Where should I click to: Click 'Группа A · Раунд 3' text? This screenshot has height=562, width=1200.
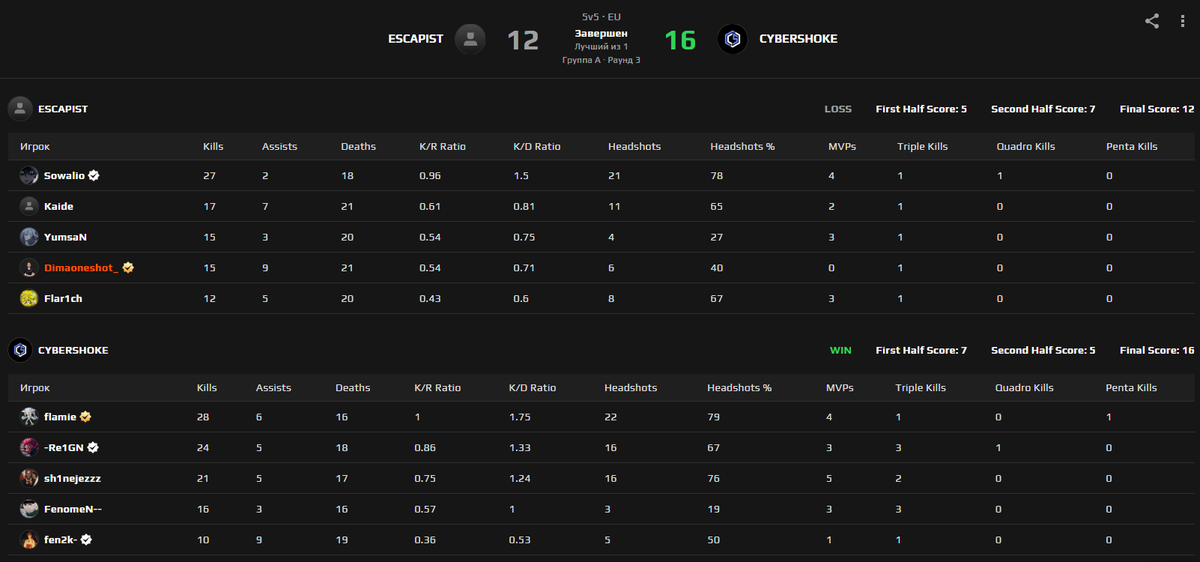tap(601, 60)
